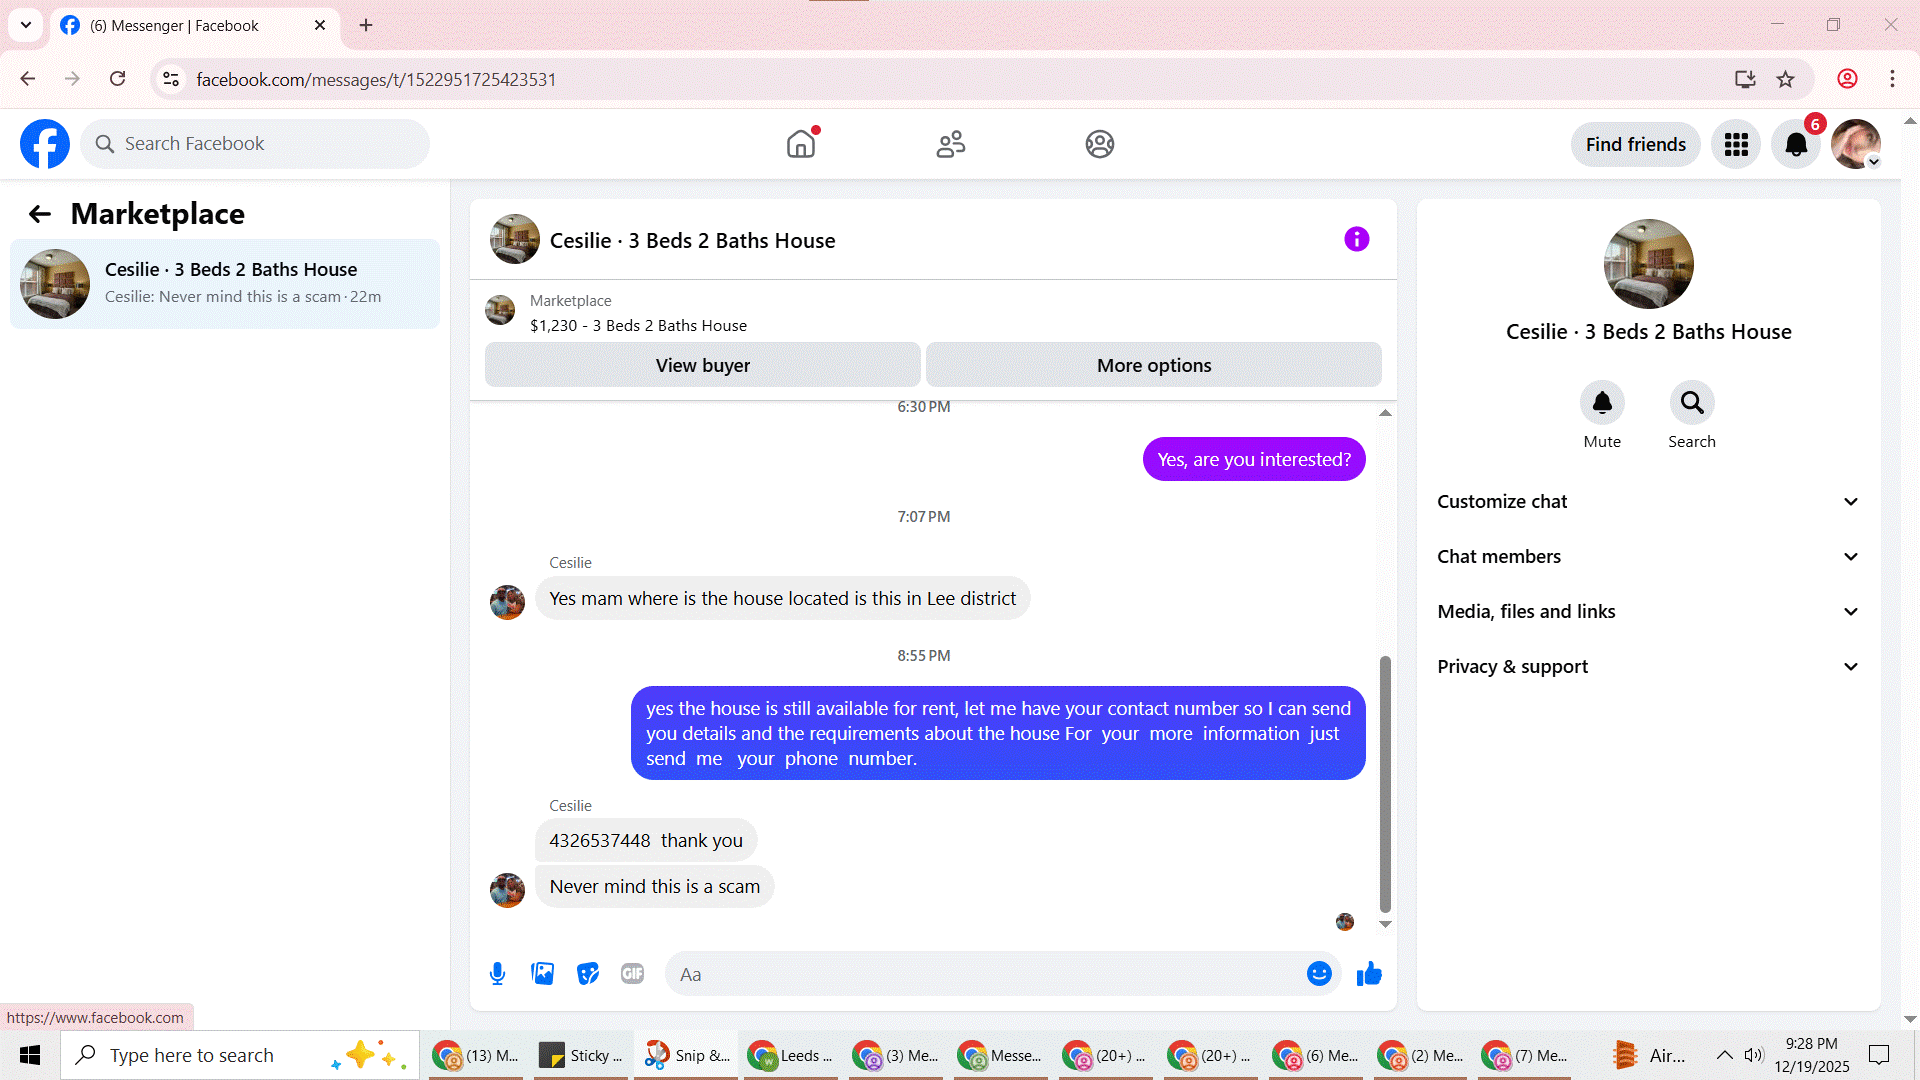This screenshot has height=1080, width=1920.
Task: Search within the conversation
Action: coord(1692,403)
